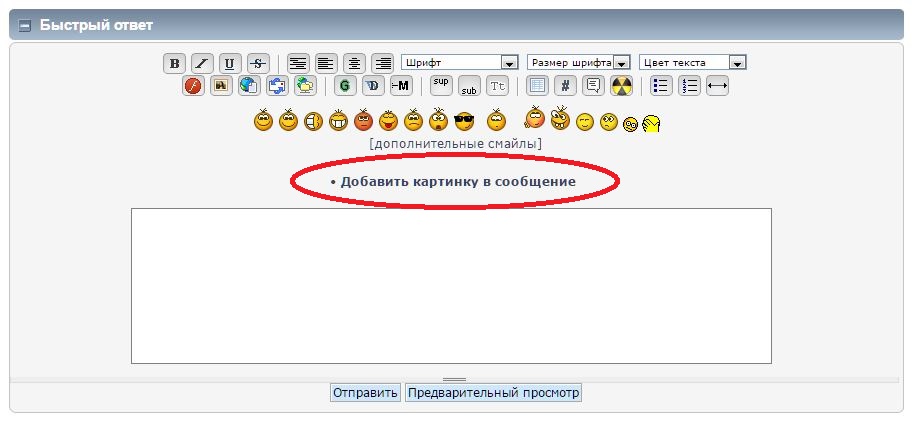Apply strikethrough with the S button
Screen dimensions: 916x421
point(258,63)
